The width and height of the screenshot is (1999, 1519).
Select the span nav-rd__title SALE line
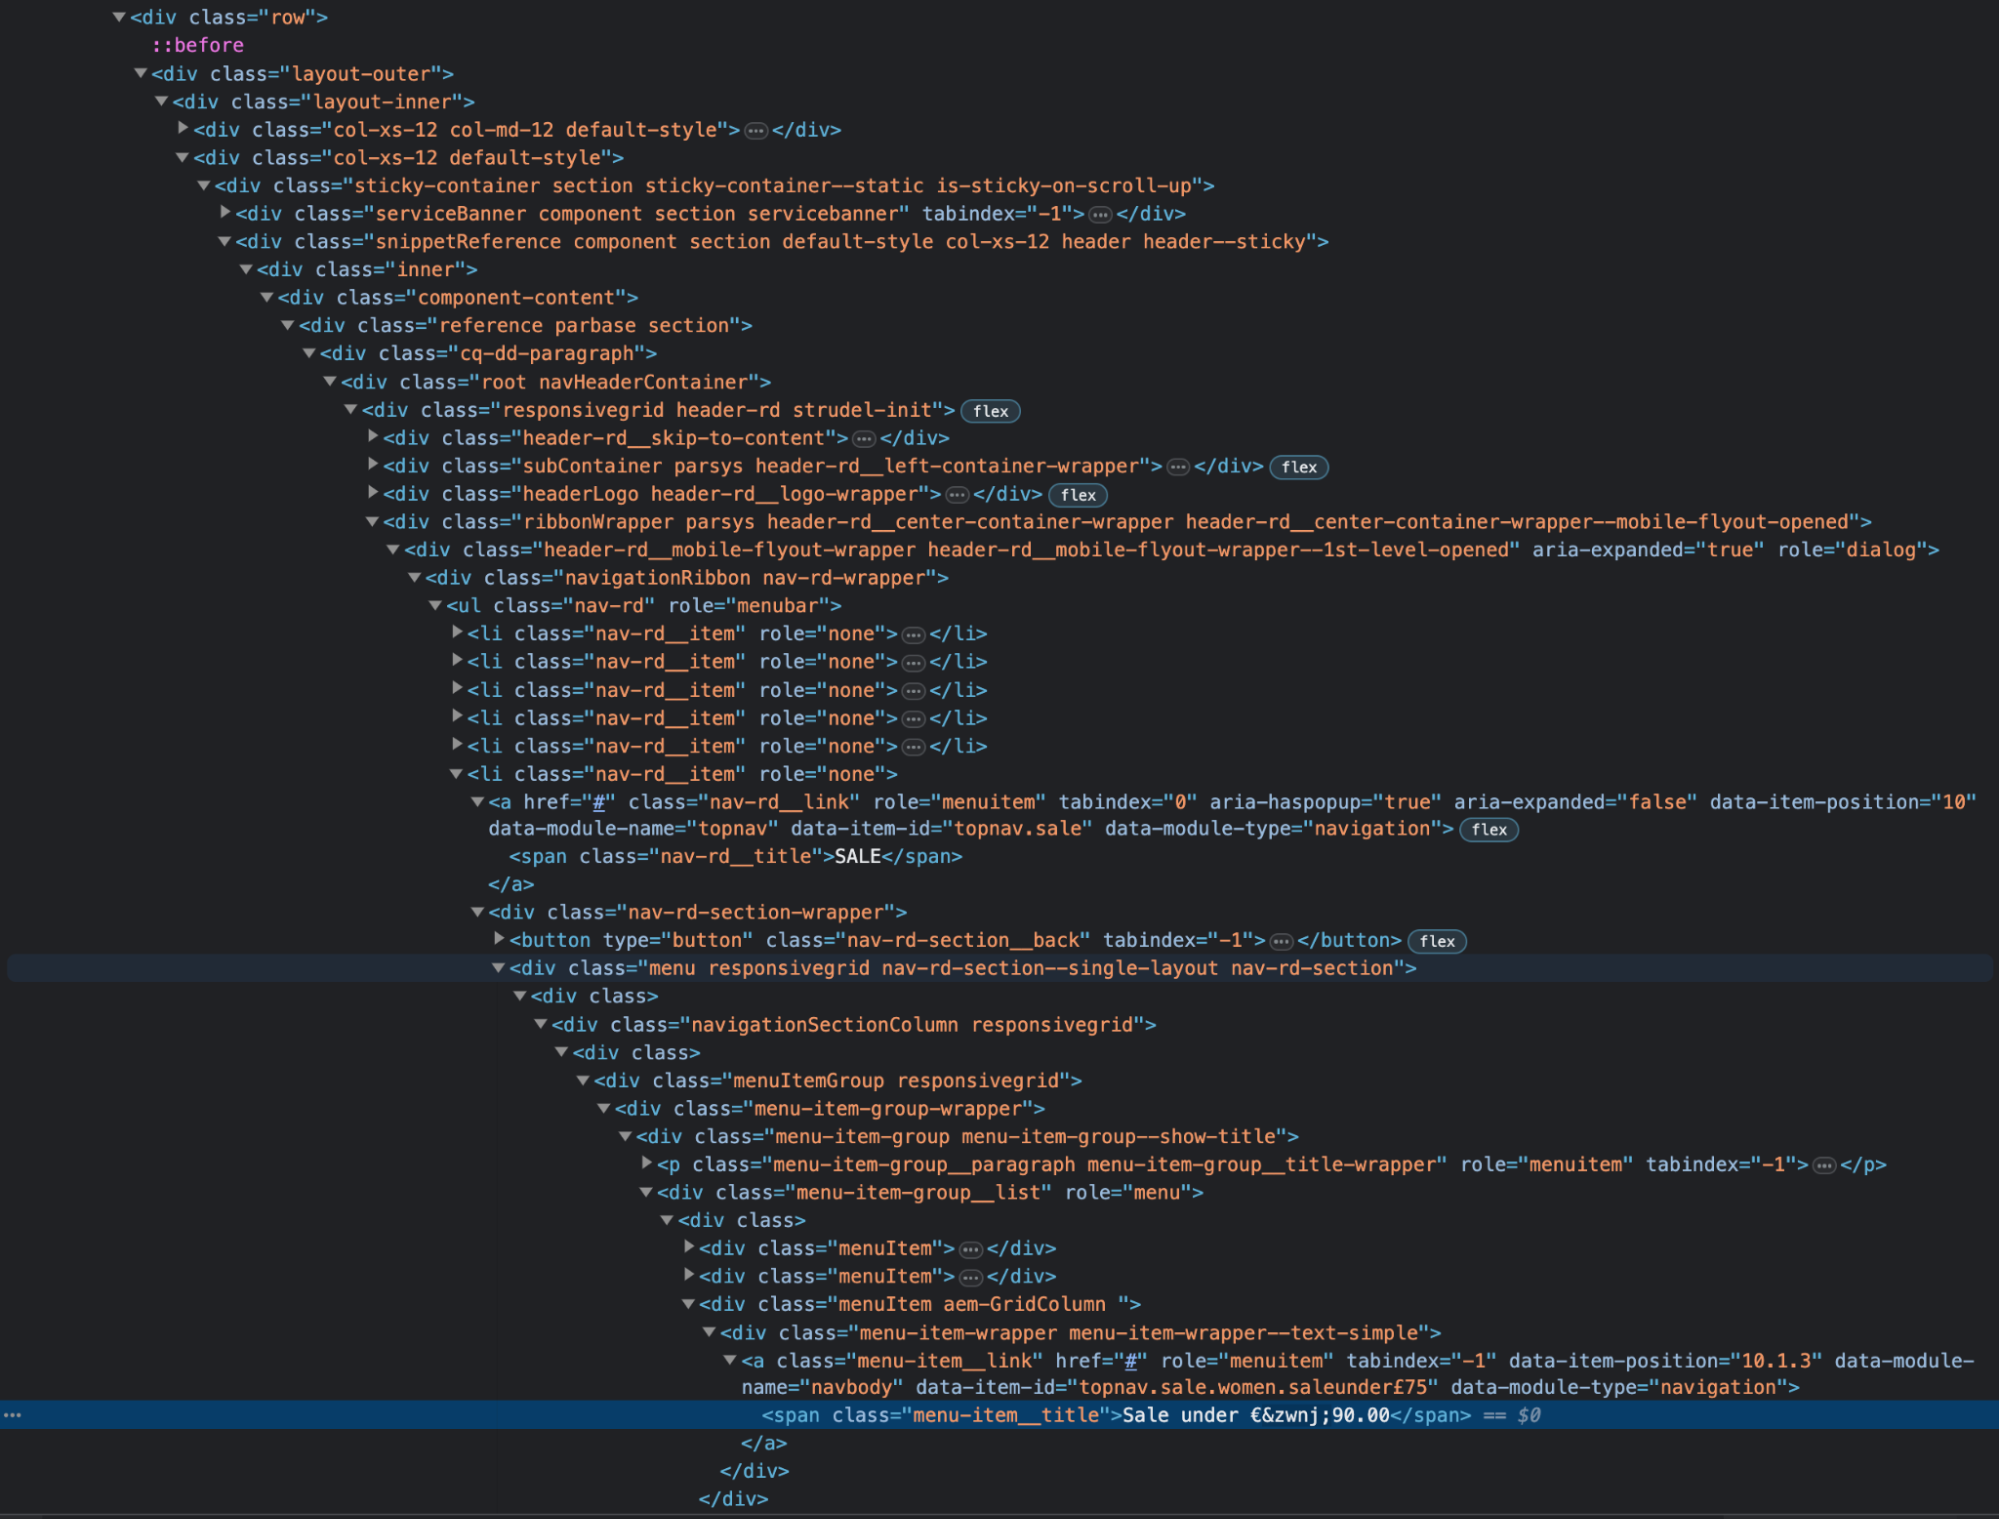(x=735, y=857)
